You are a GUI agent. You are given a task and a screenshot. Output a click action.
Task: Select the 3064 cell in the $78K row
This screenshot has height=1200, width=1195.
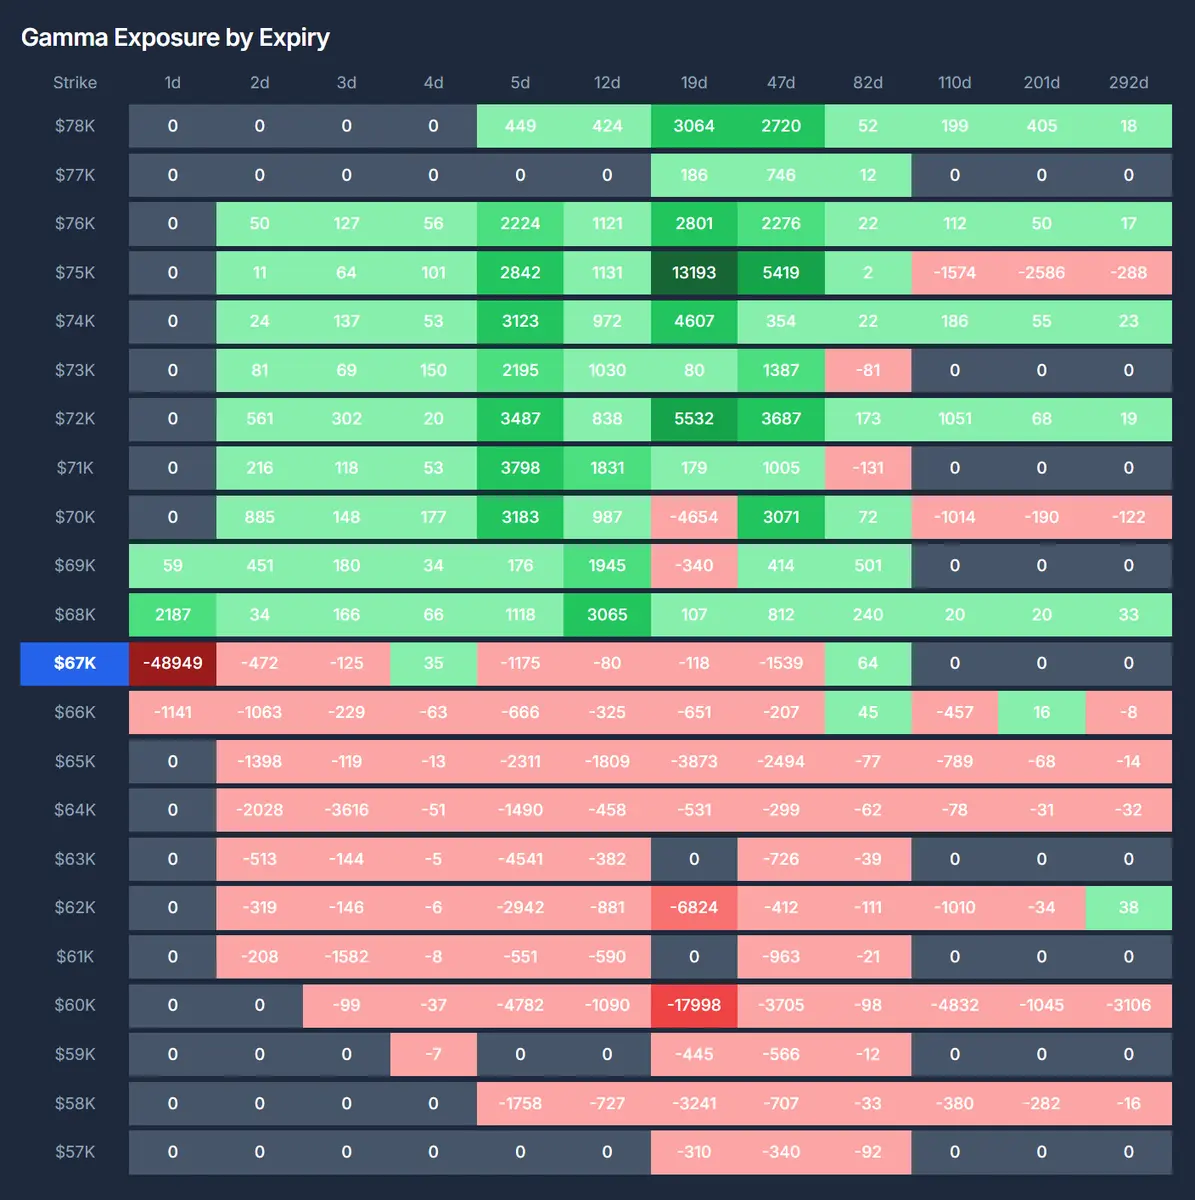pyautogui.click(x=694, y=126)
